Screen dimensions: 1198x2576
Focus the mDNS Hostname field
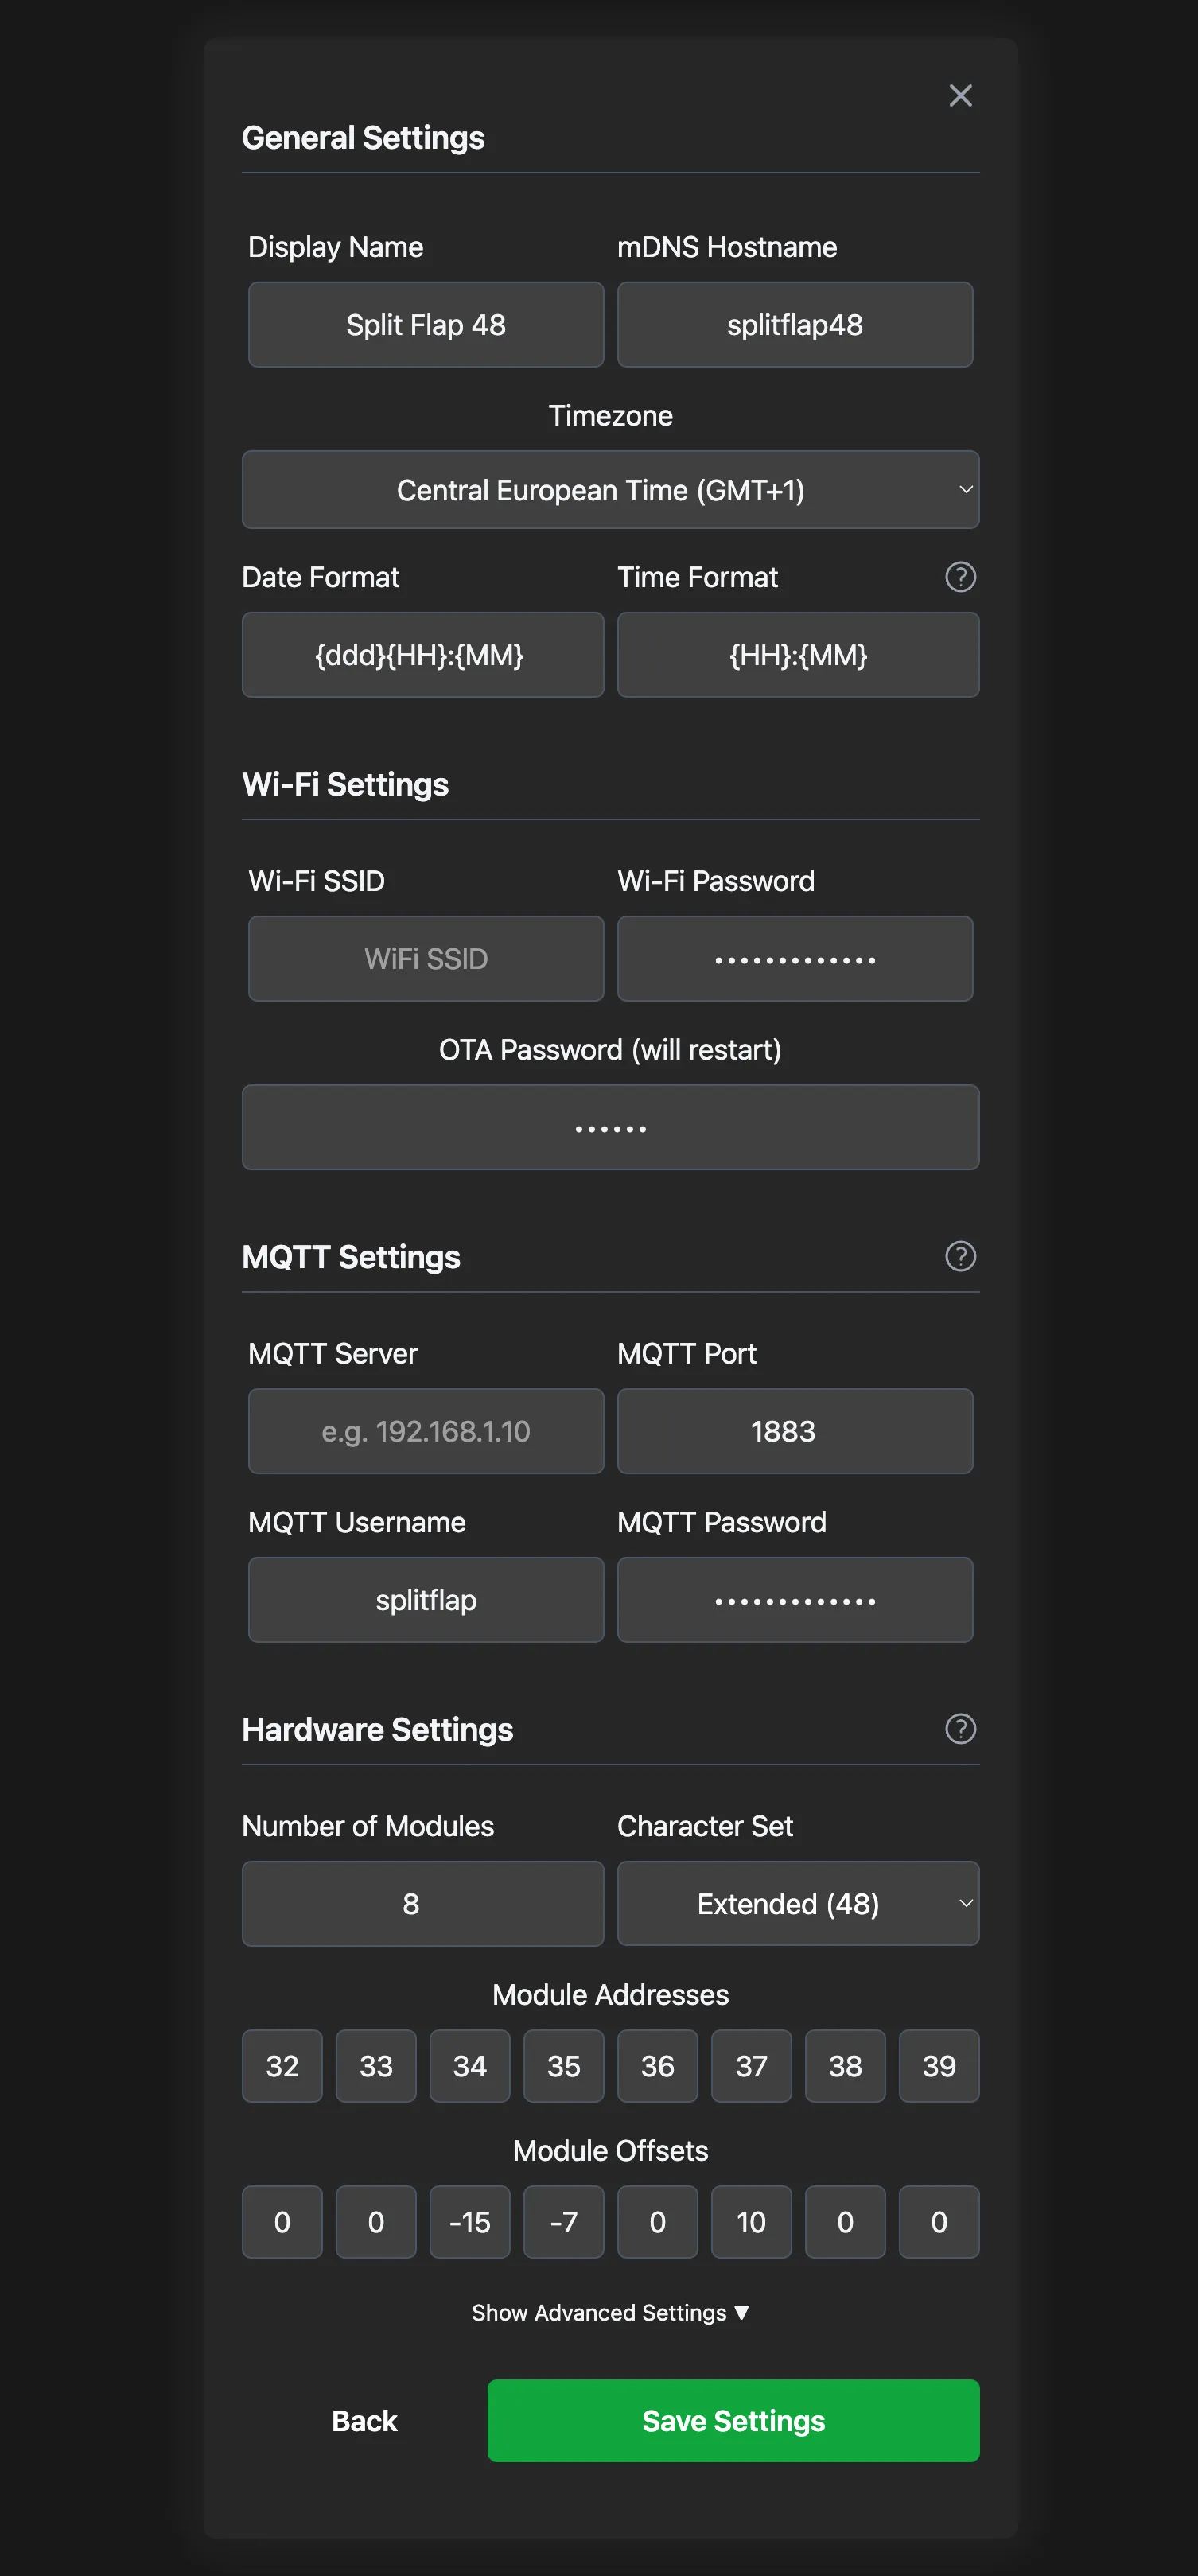794,325
